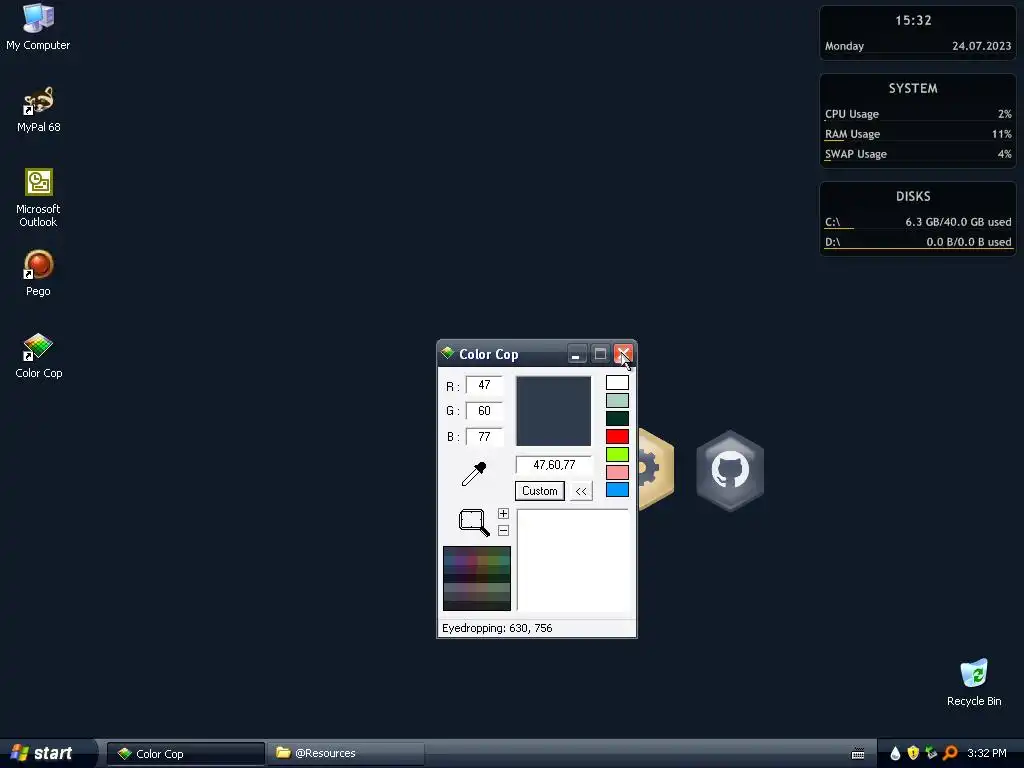Select the white history swatch
Image resolution: width=1024 pixels, height=768 pixels.
(x=617, y=383)
